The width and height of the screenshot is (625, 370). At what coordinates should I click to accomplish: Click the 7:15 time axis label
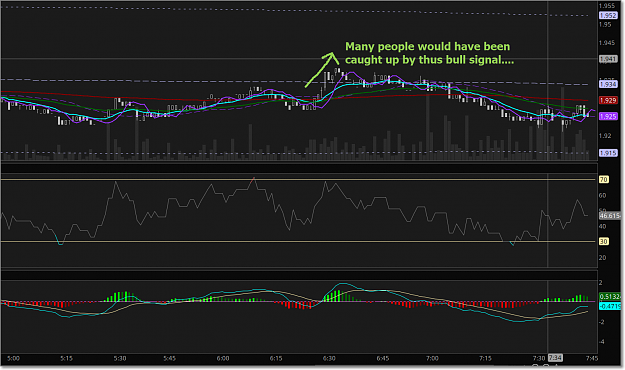(485, 358)
